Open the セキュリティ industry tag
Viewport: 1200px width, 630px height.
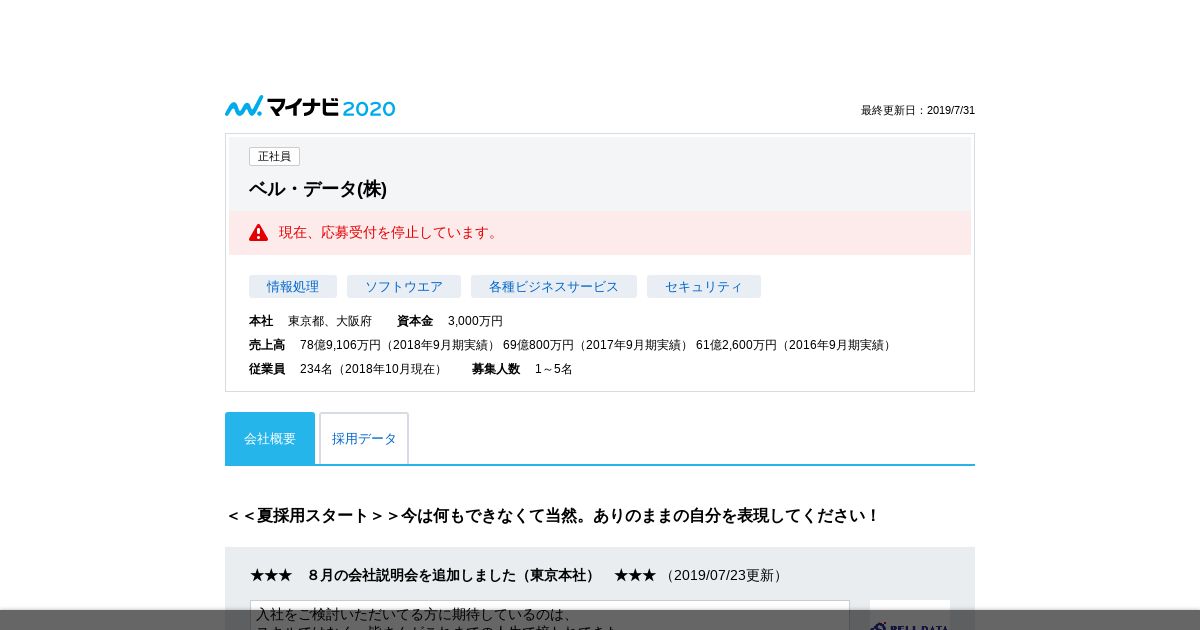coord(704,287)
